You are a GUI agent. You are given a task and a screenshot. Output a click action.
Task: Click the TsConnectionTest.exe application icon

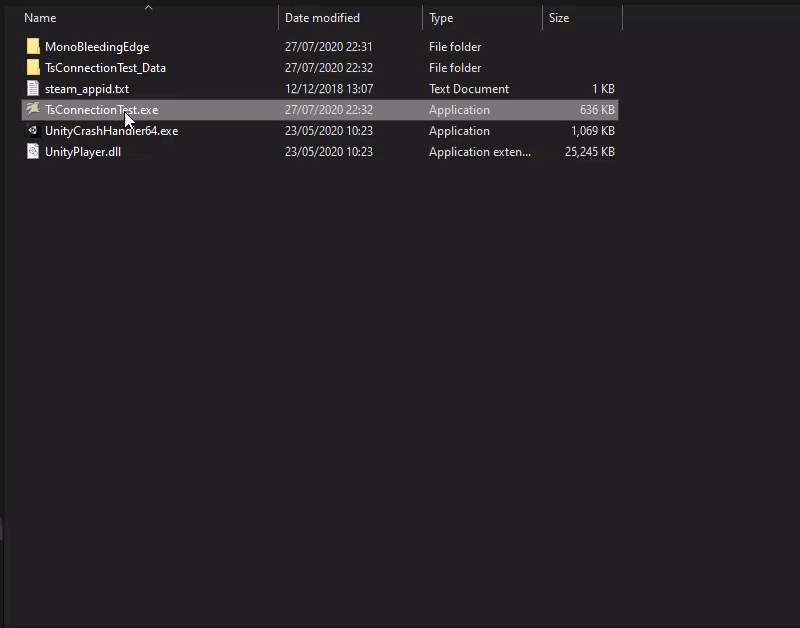coord(33,109)
